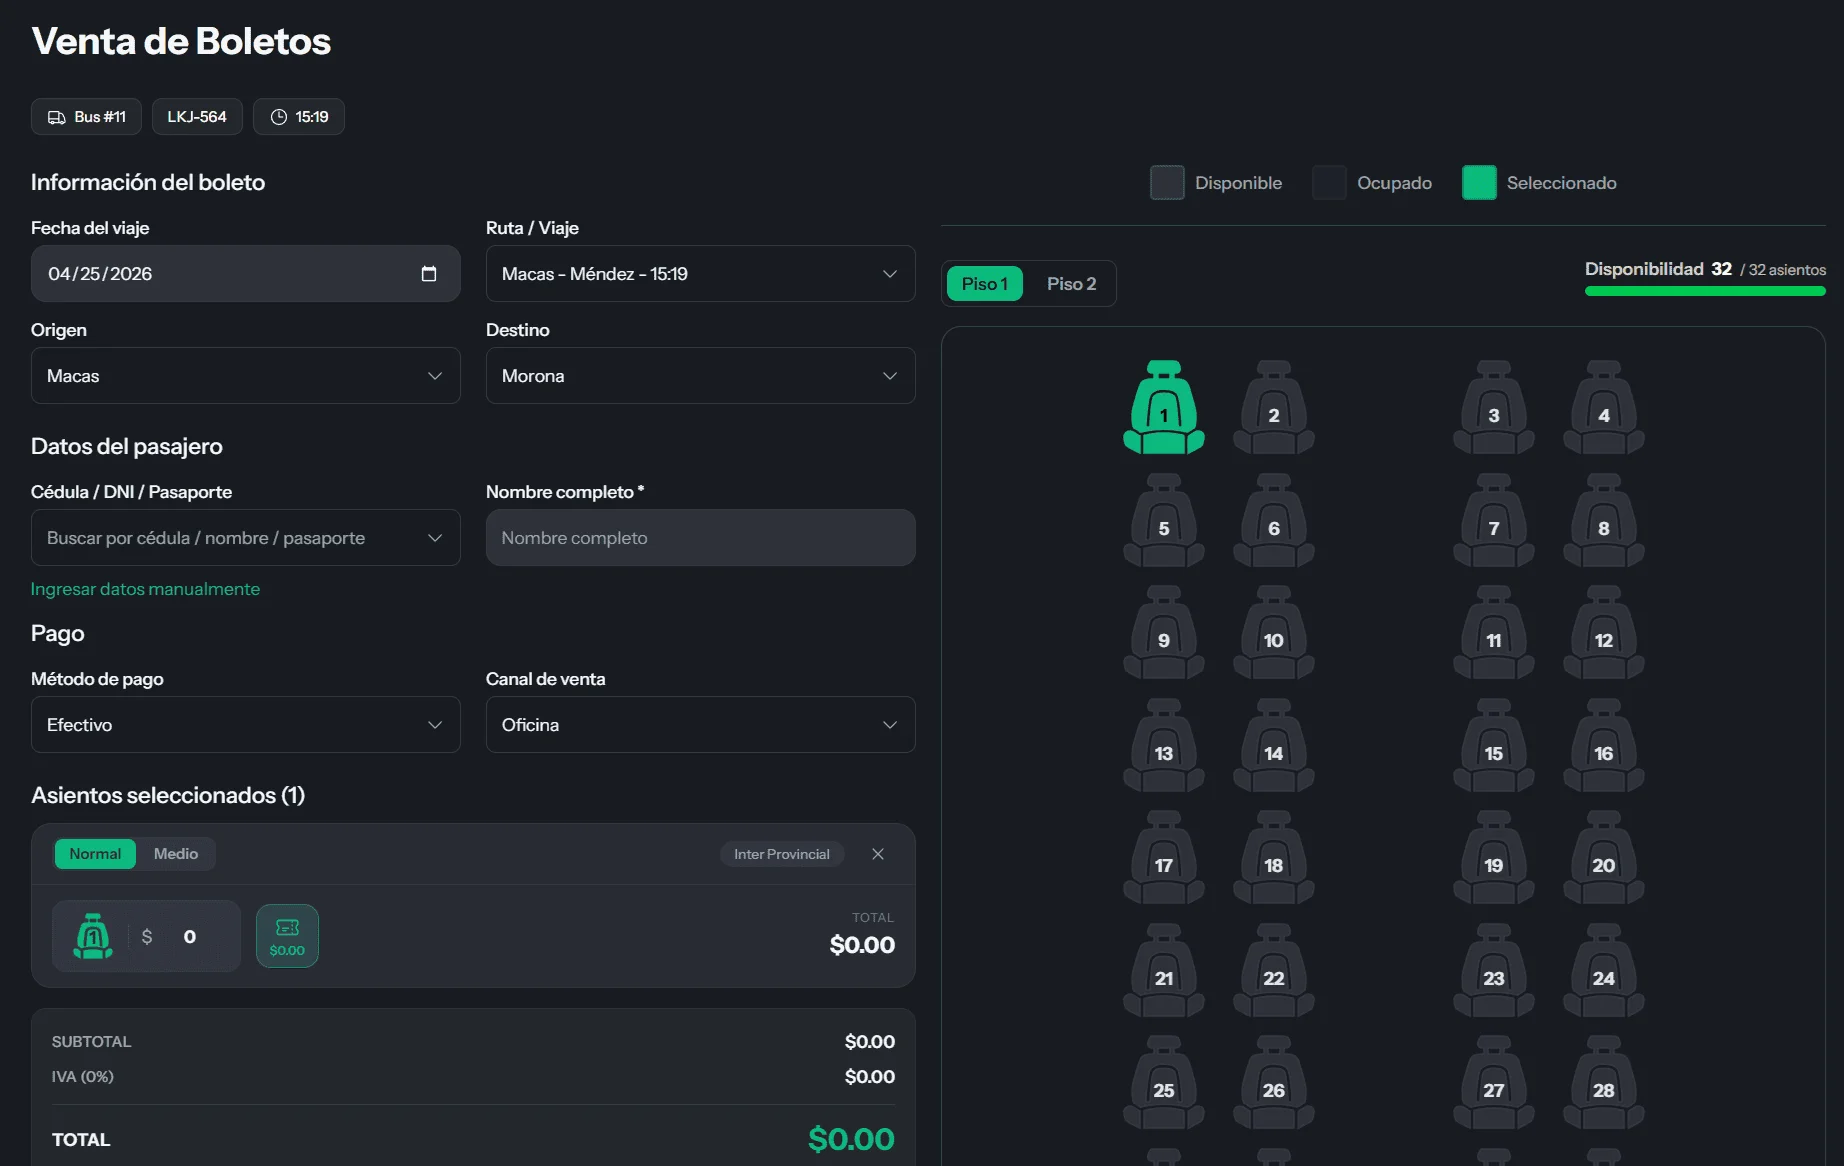Click Ingresar datos manualmente link

click(145, 589)
